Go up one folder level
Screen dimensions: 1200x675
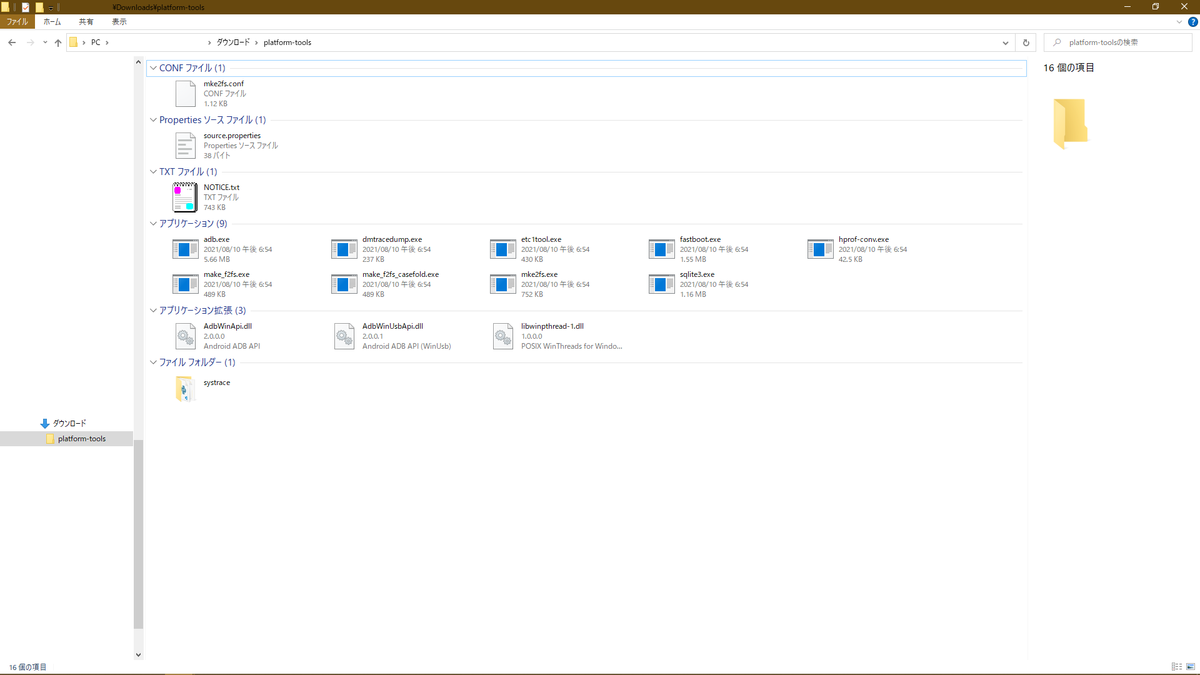point(58,43)
